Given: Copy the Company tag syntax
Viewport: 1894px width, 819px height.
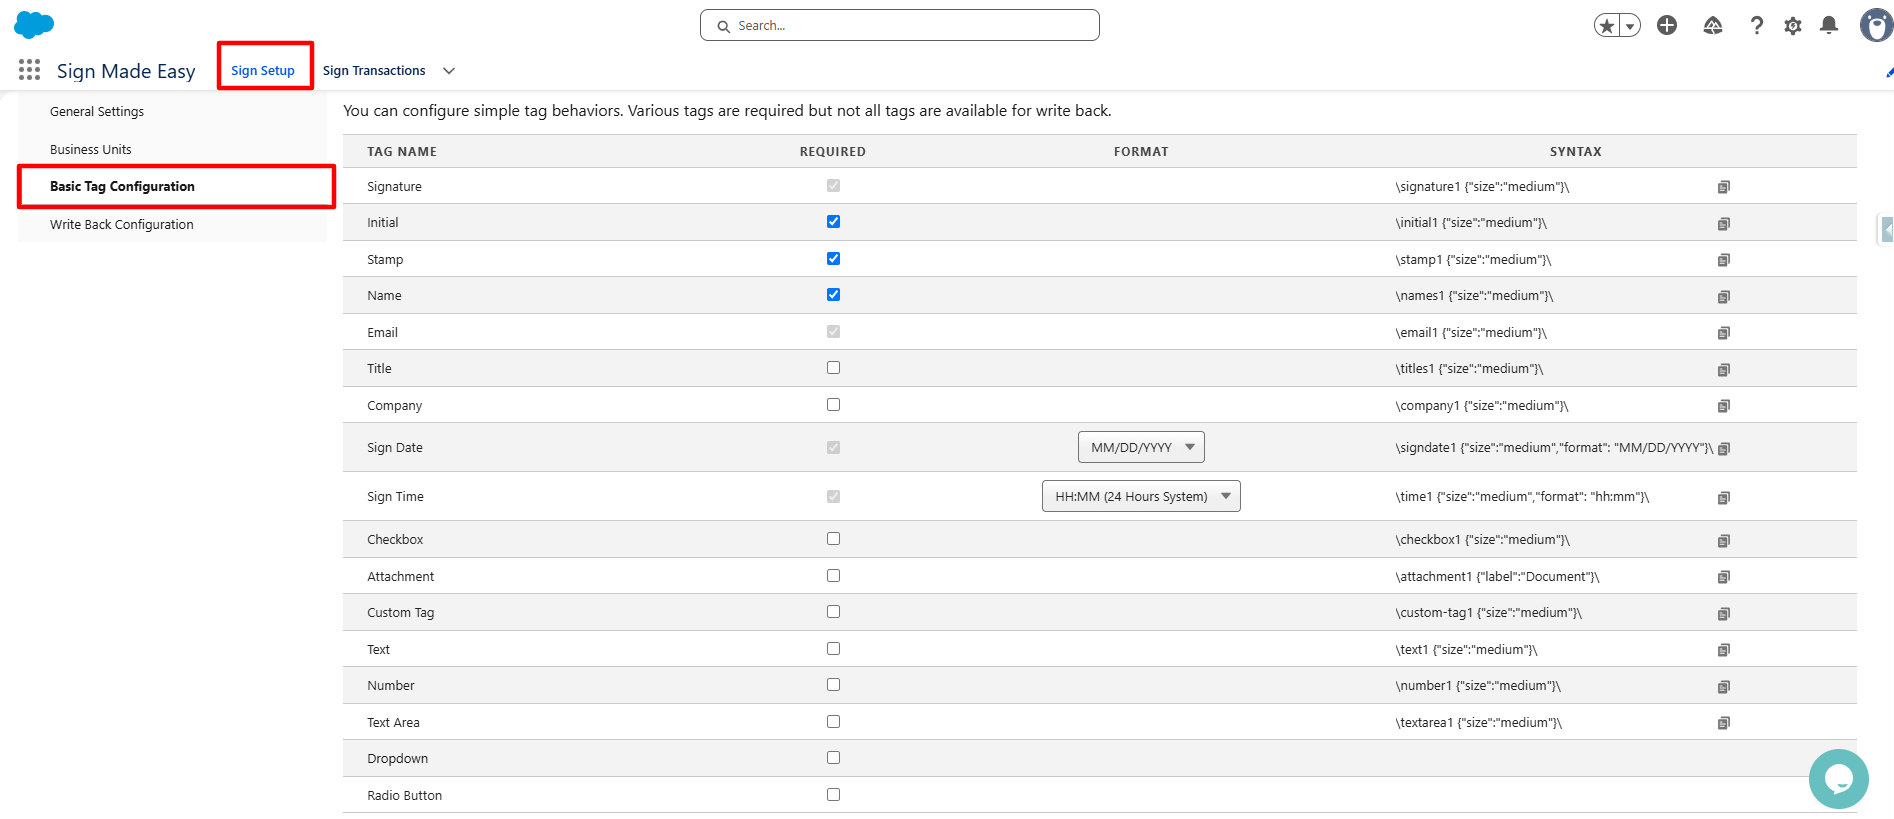Looking at the screenshot, I should (1724, 406).
